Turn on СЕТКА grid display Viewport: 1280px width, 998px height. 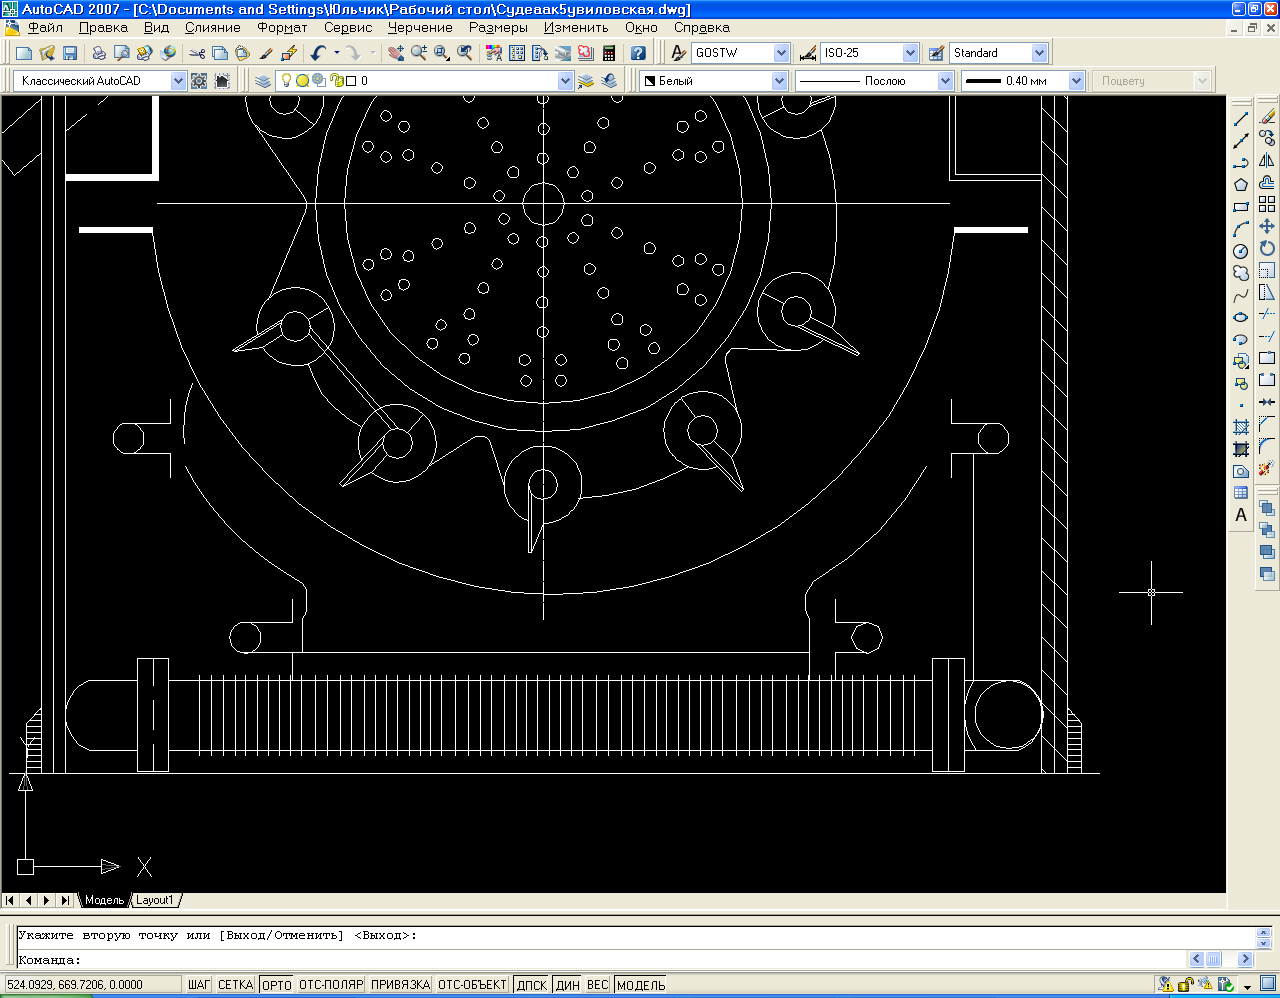[x=235, y=985]
